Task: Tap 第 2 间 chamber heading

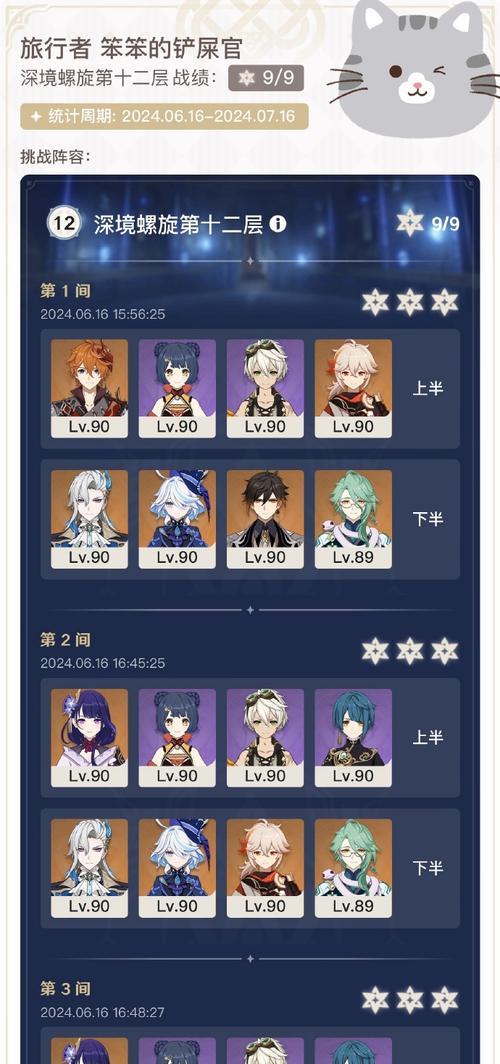Action: pyautogui.click(x=65, y=640)
